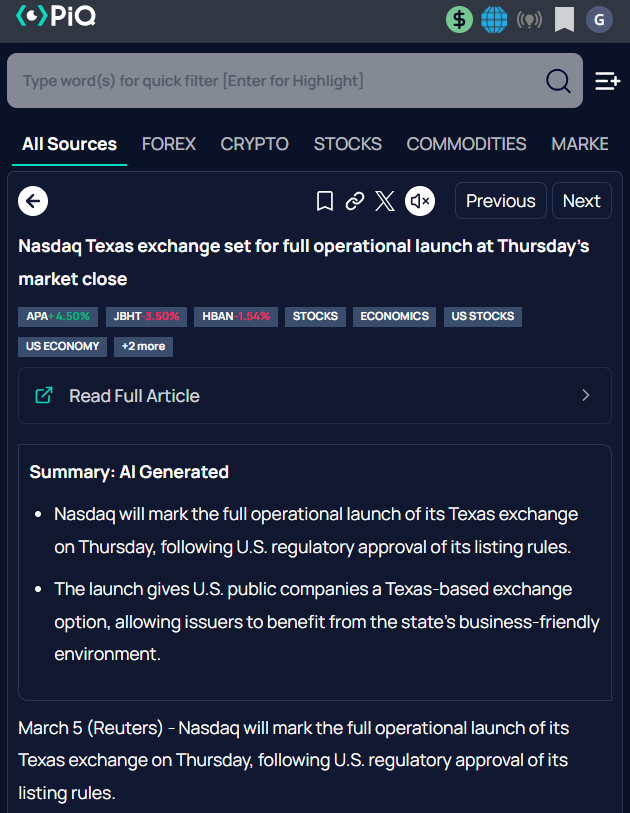Open the blue globe icon
The image size is (630, 813).
tap(494, 20)
